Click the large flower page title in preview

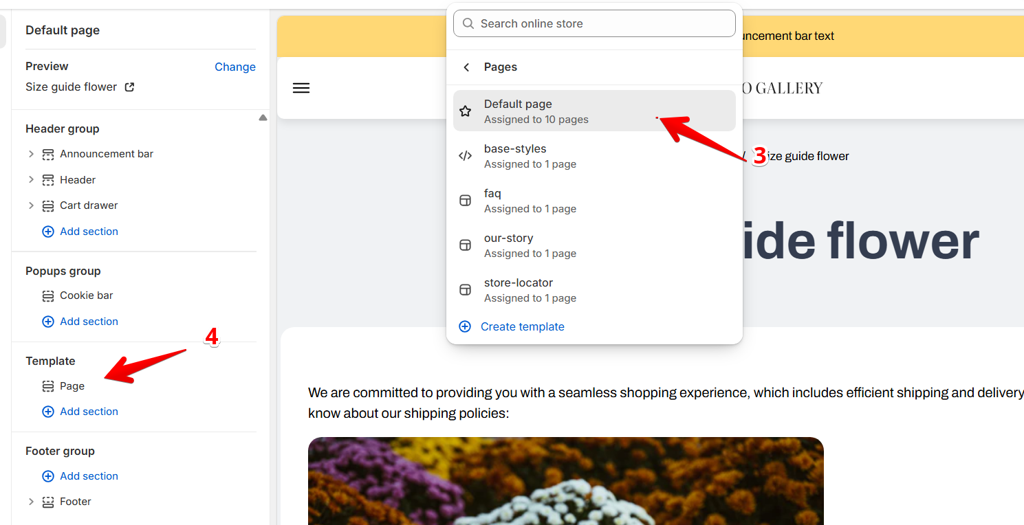(861, 241)
